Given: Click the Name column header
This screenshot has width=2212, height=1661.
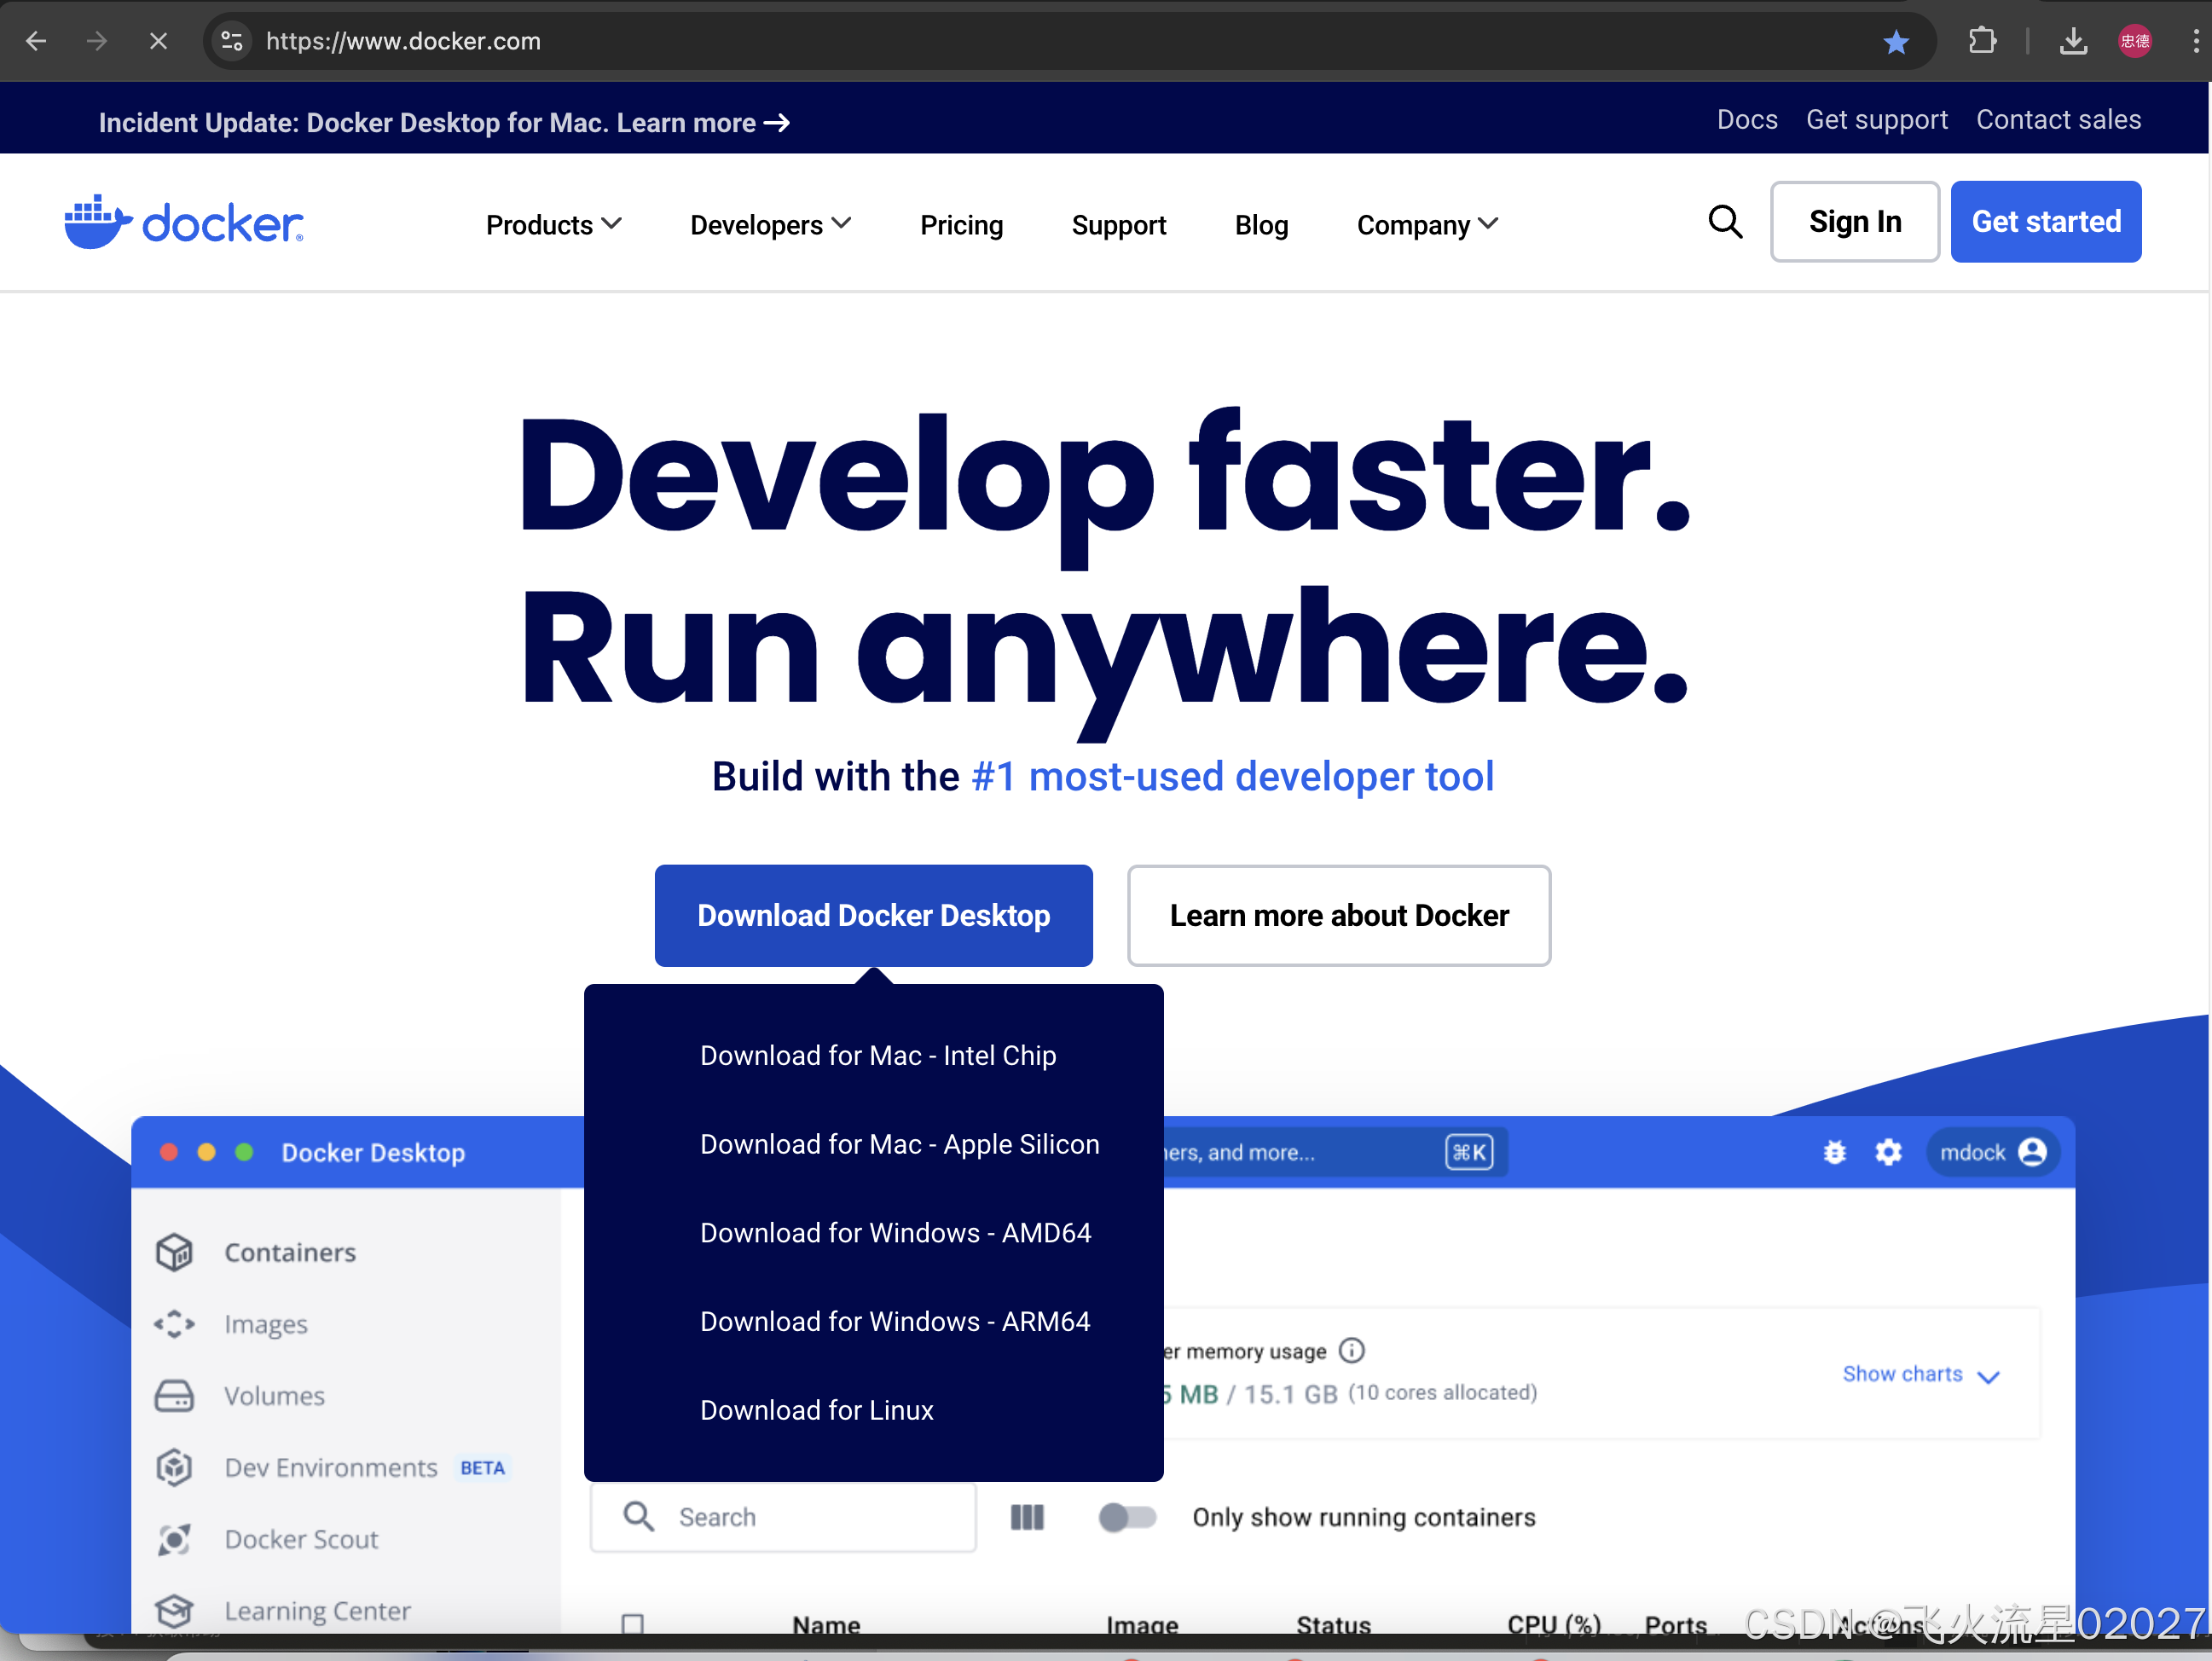Looking at the screenshot, I should pos(826,1624).
